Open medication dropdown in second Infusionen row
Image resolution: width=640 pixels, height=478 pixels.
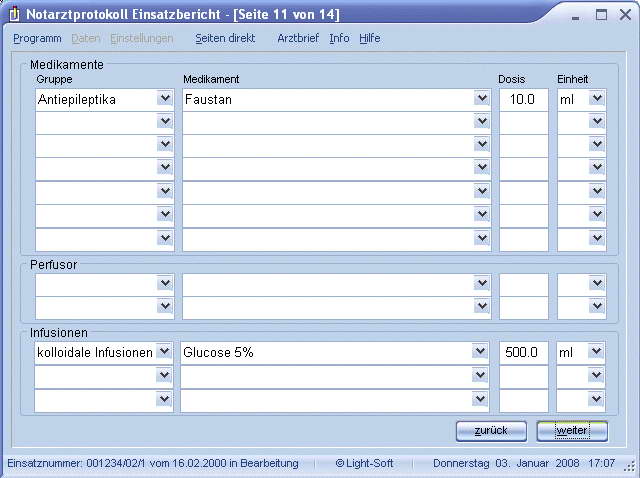[x=480, y=375]
